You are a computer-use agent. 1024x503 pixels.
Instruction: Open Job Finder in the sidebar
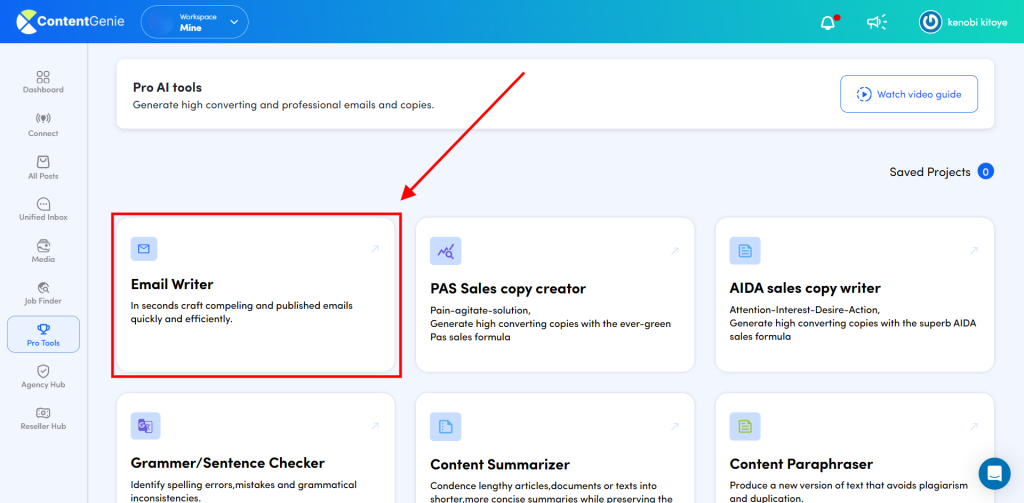click(x=43, y=293)
